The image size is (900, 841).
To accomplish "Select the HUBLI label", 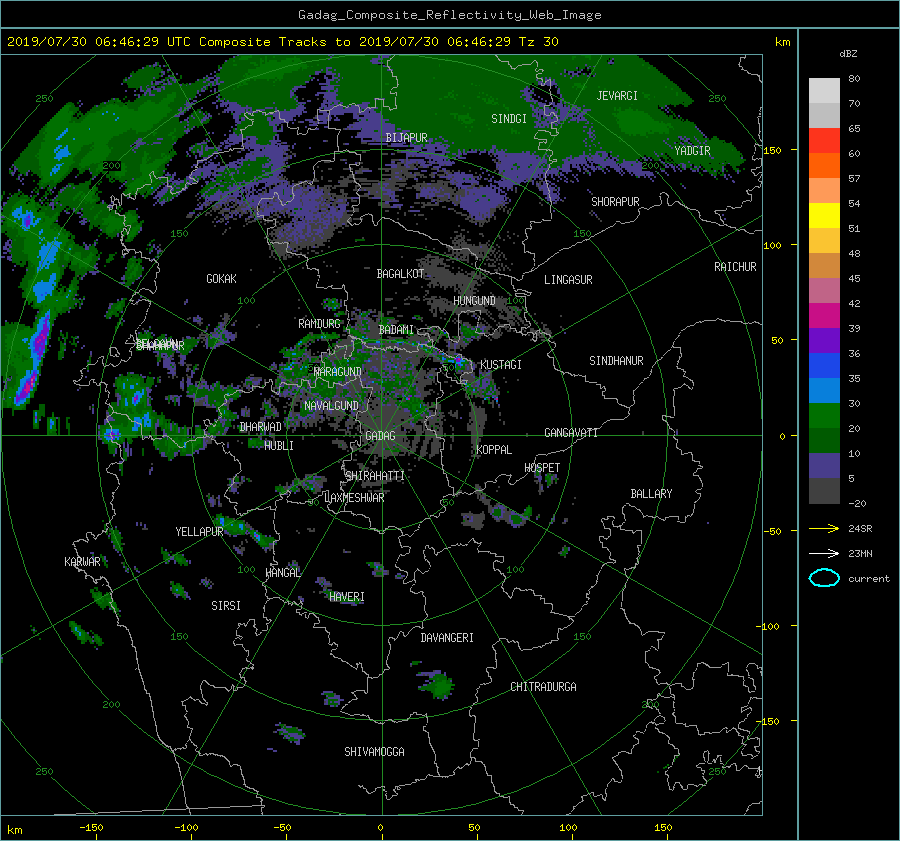I will click(x=278, y=446).
